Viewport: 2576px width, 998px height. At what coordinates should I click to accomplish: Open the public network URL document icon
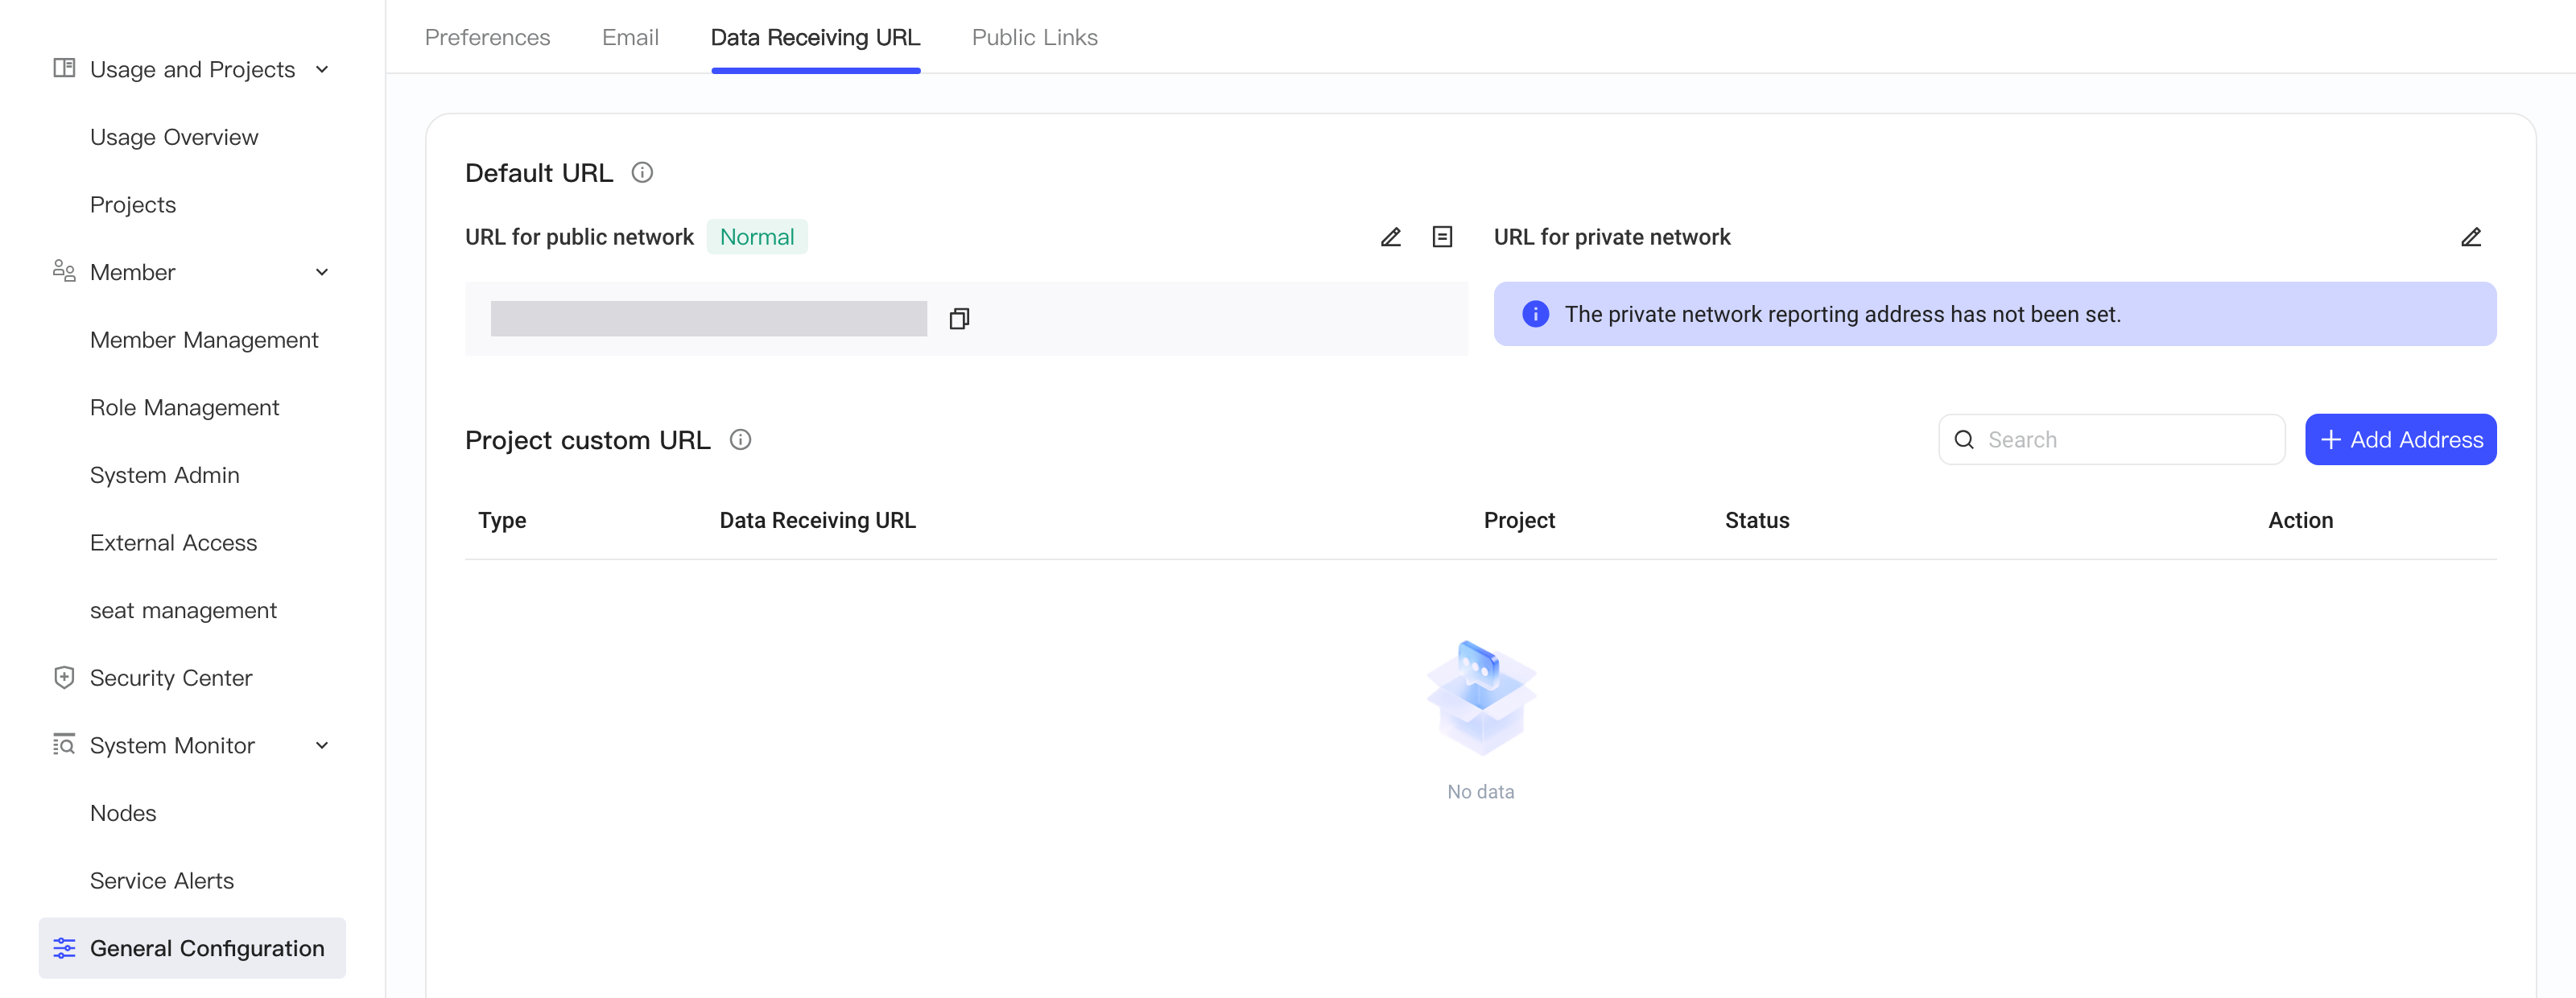coord(1442,237)
